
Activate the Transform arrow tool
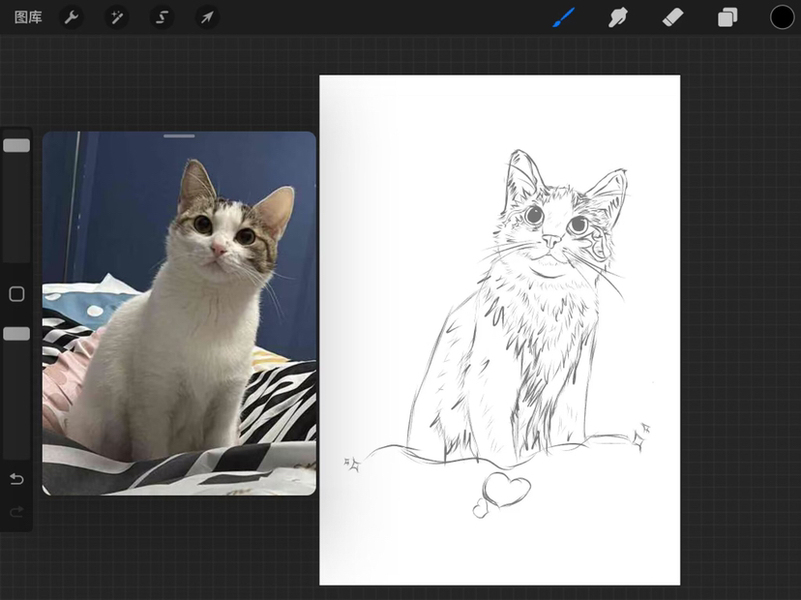[207, 18]
